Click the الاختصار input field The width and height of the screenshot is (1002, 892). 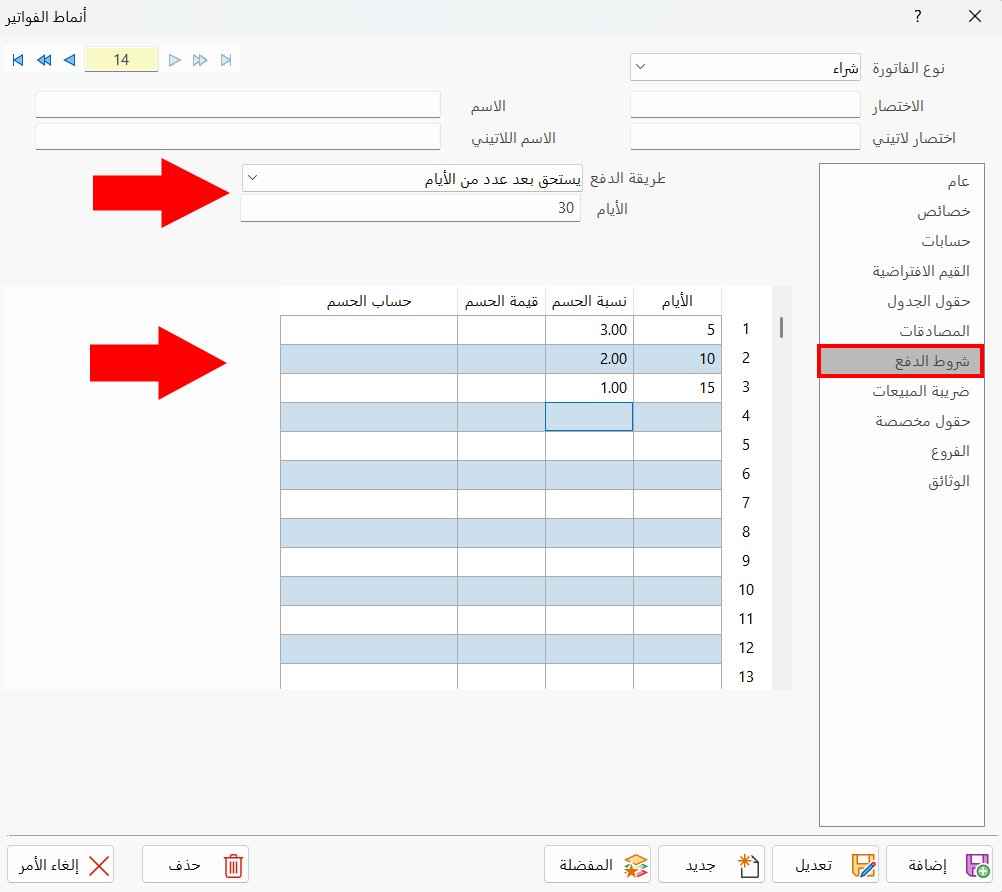tap(745, 105)
